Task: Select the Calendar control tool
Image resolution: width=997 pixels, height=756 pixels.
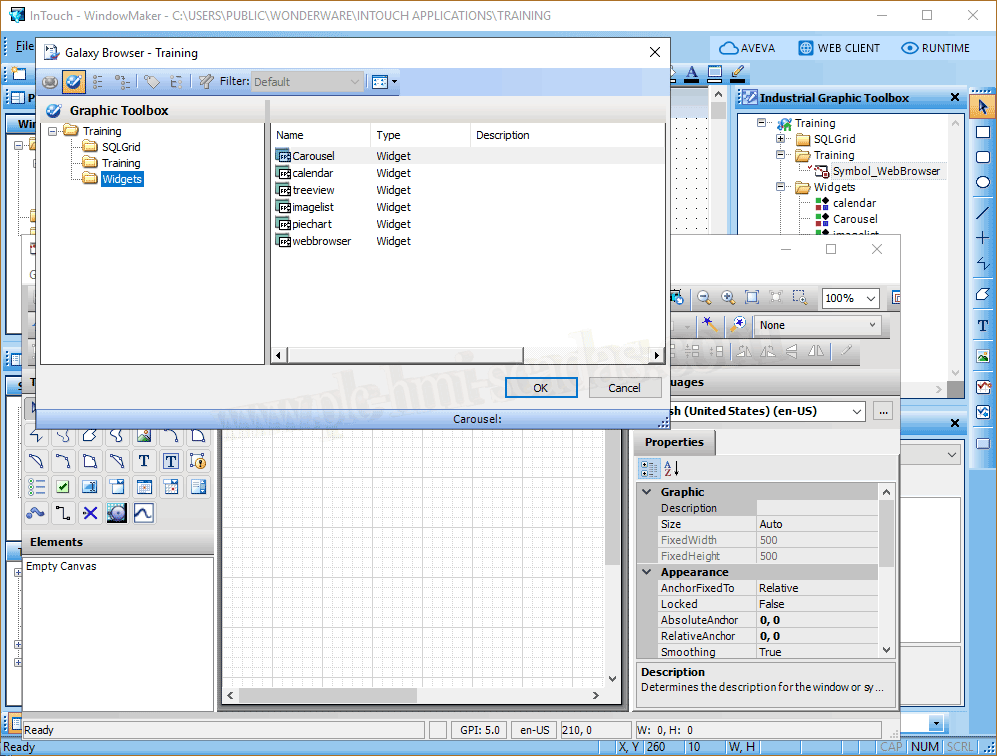Action: pos(144,487)
